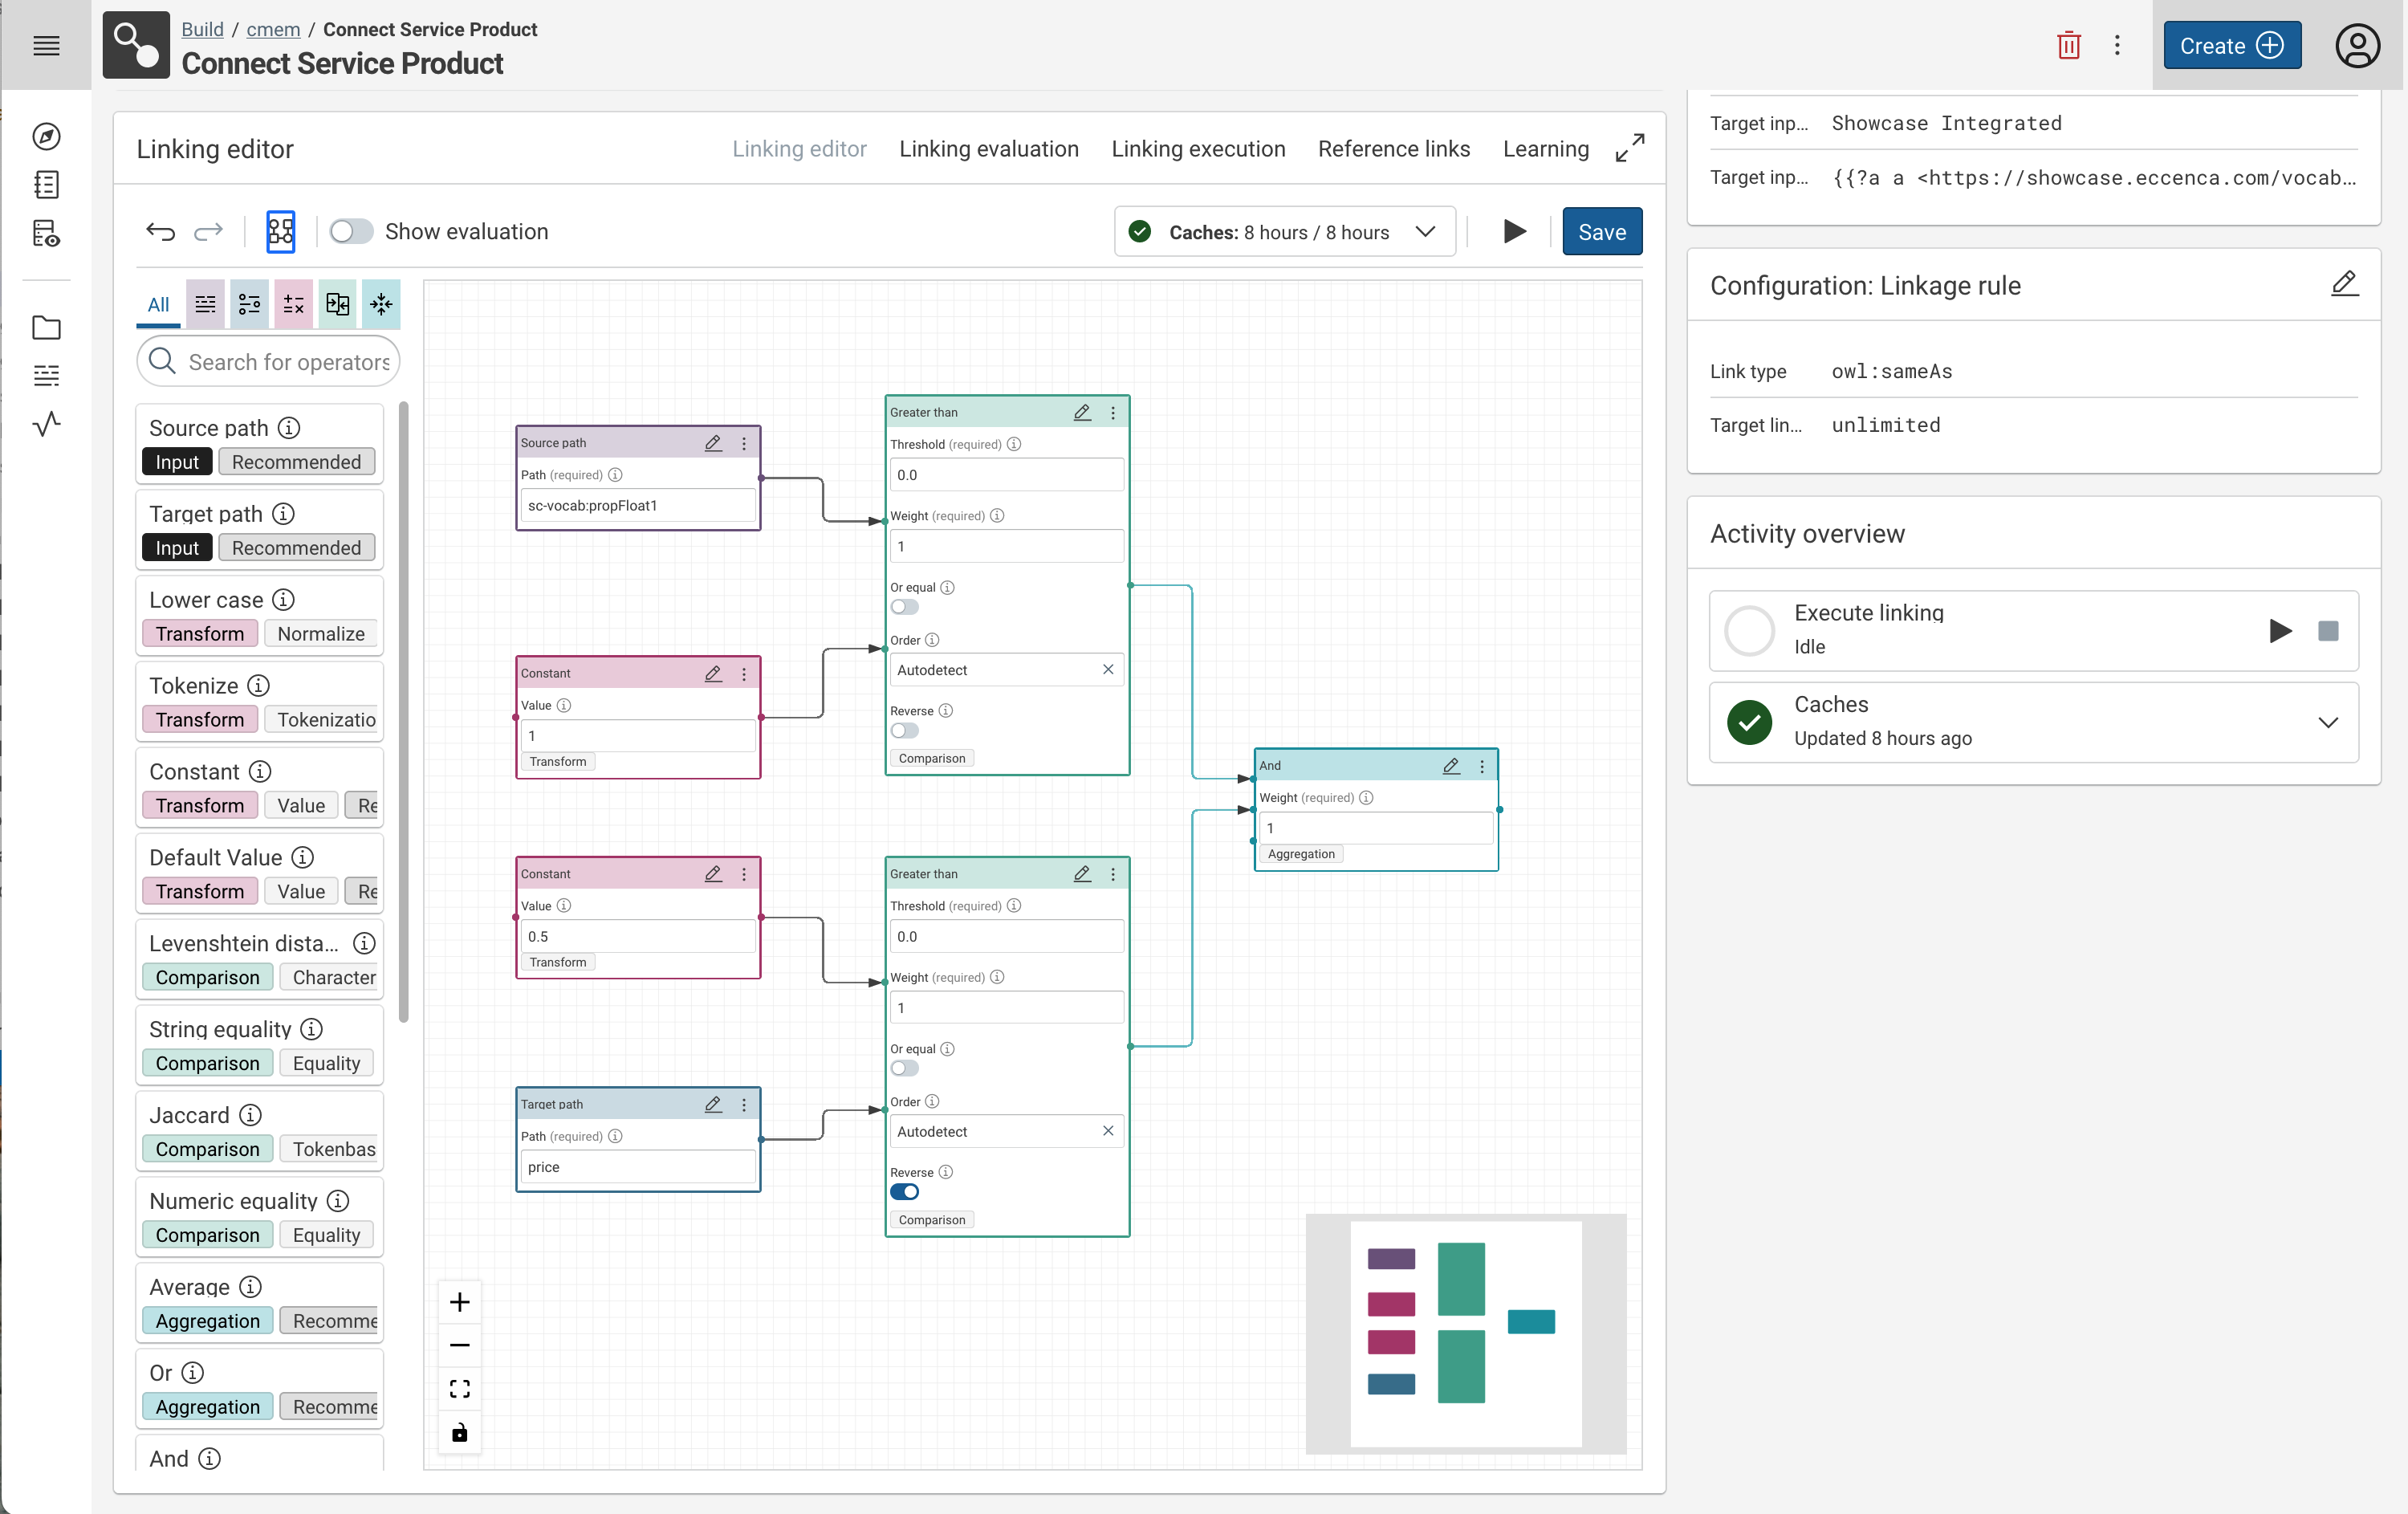Follow the Build breadcrumb link
This screenshot has width=2408, height=1514.
tap(202, 29)
